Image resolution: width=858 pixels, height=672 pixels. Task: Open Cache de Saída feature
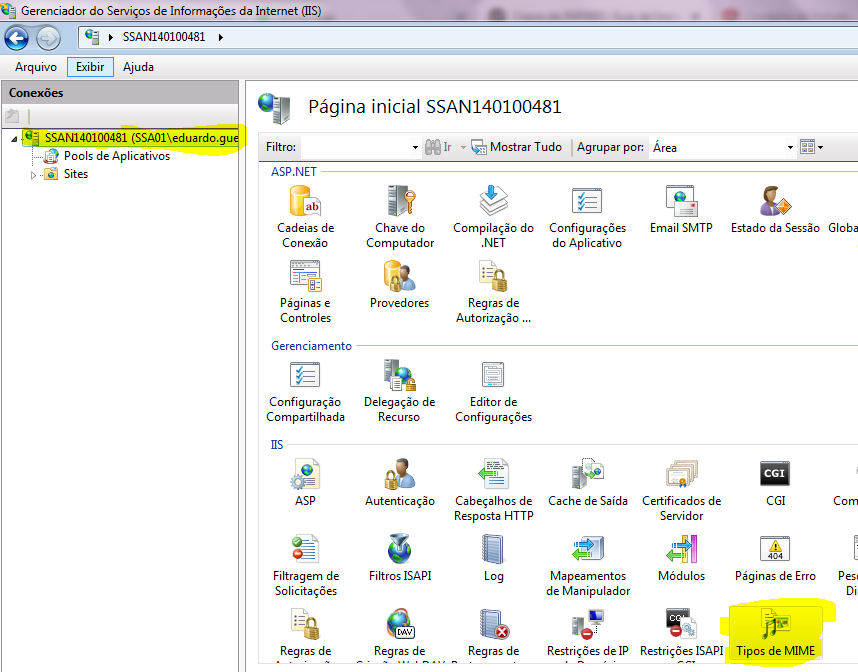[588, 483]
